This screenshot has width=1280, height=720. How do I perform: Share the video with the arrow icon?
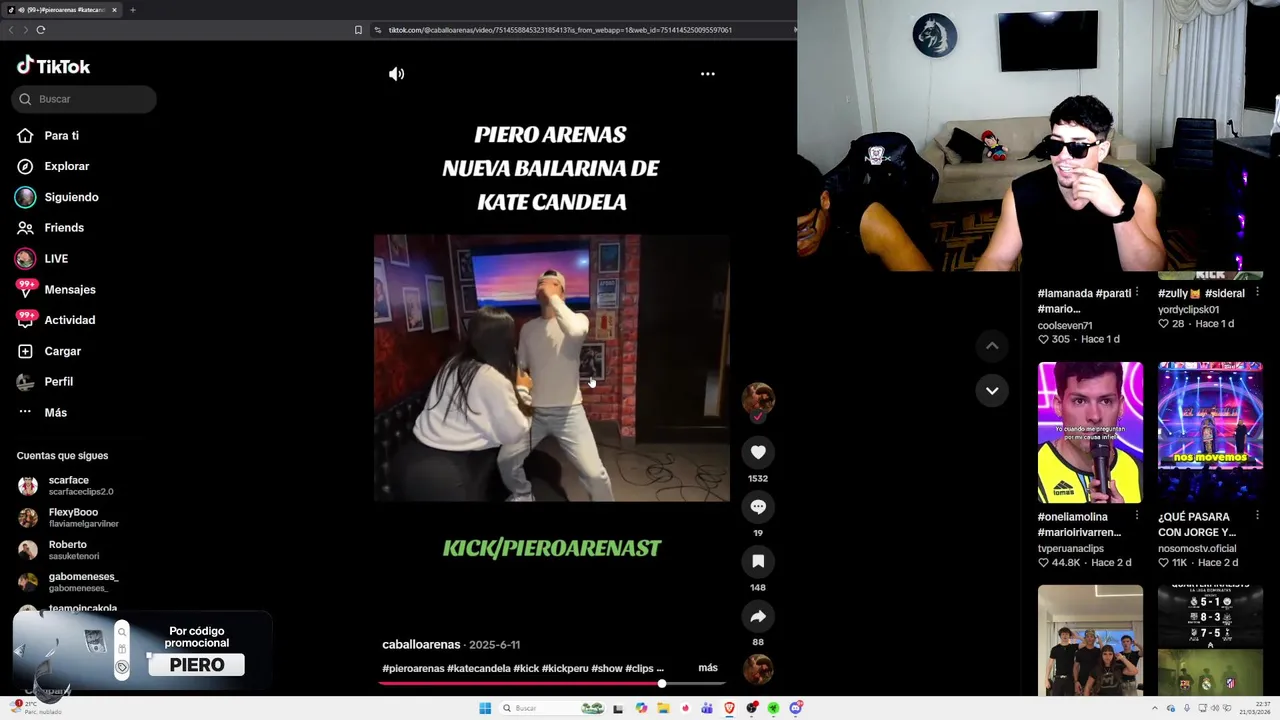pos(758,616)
